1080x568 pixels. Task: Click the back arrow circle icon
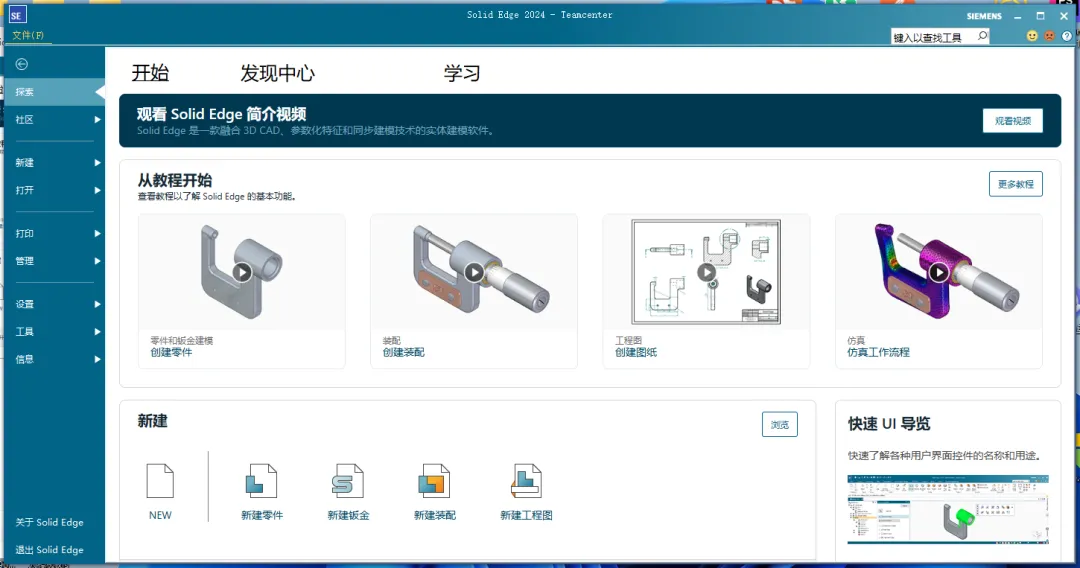22,64
